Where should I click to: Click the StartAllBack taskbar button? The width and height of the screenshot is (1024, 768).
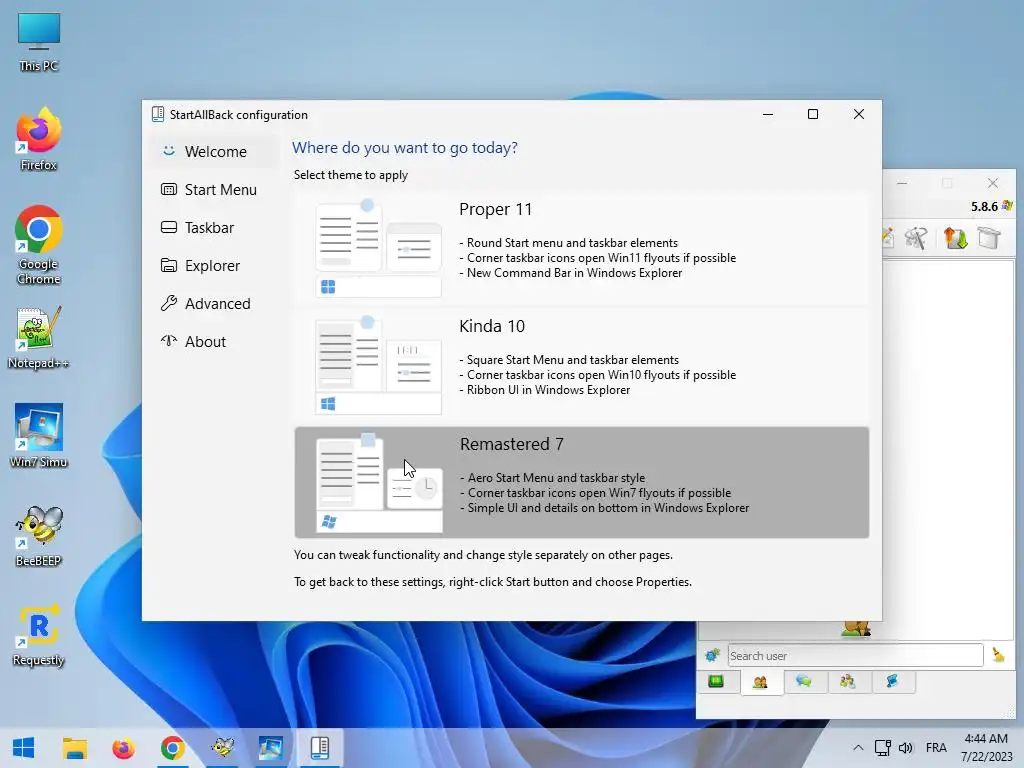pos(320,748)
